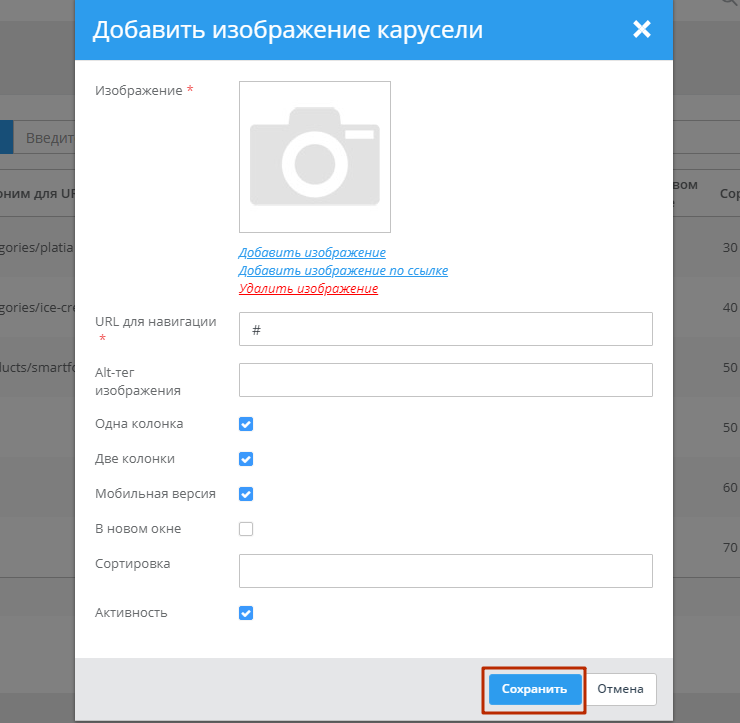Open the 'Добавить изображение' upload link
This screenshot has height=723, width=740.
tap(312, 253)
